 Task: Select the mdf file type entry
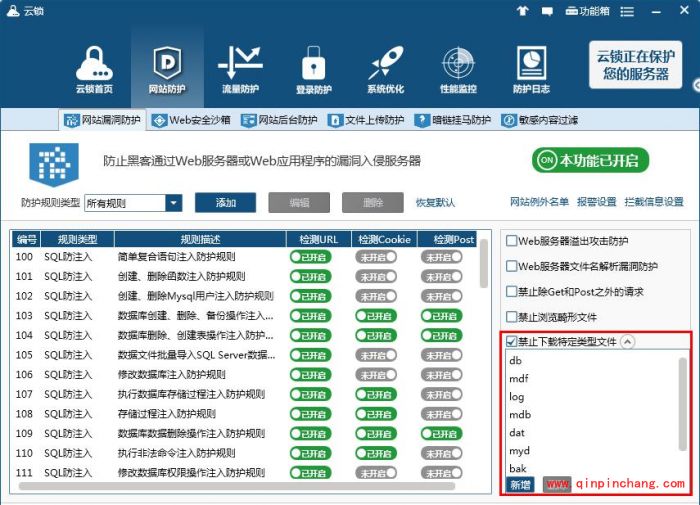[x=519, y=379]
